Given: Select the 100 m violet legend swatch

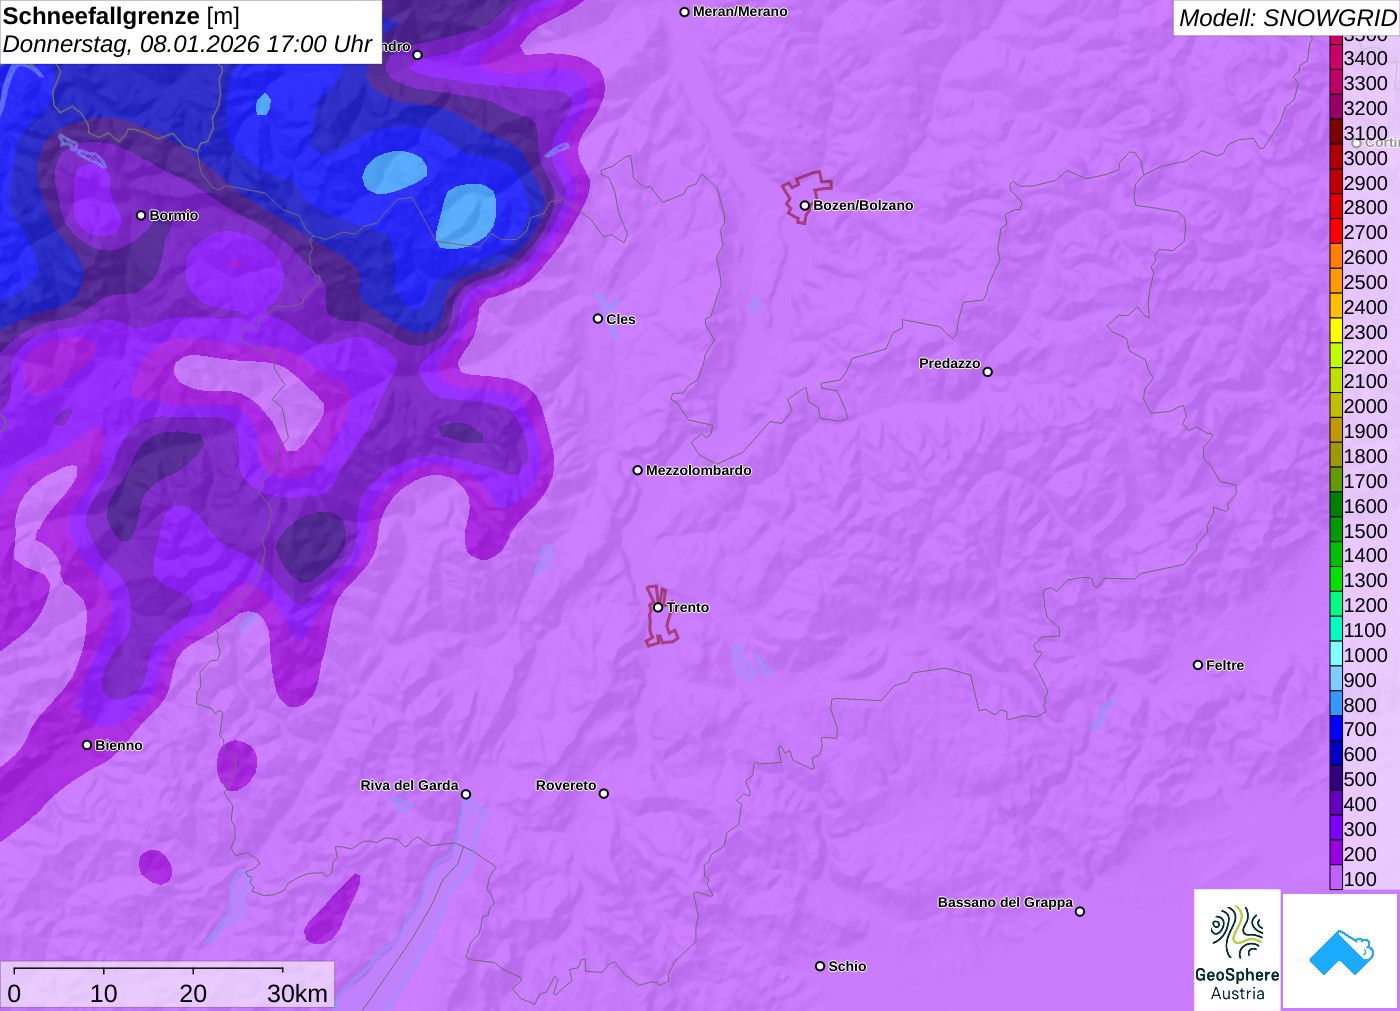Looking at the screenshot, I should pyautogui.click(x=1336, y=877).
